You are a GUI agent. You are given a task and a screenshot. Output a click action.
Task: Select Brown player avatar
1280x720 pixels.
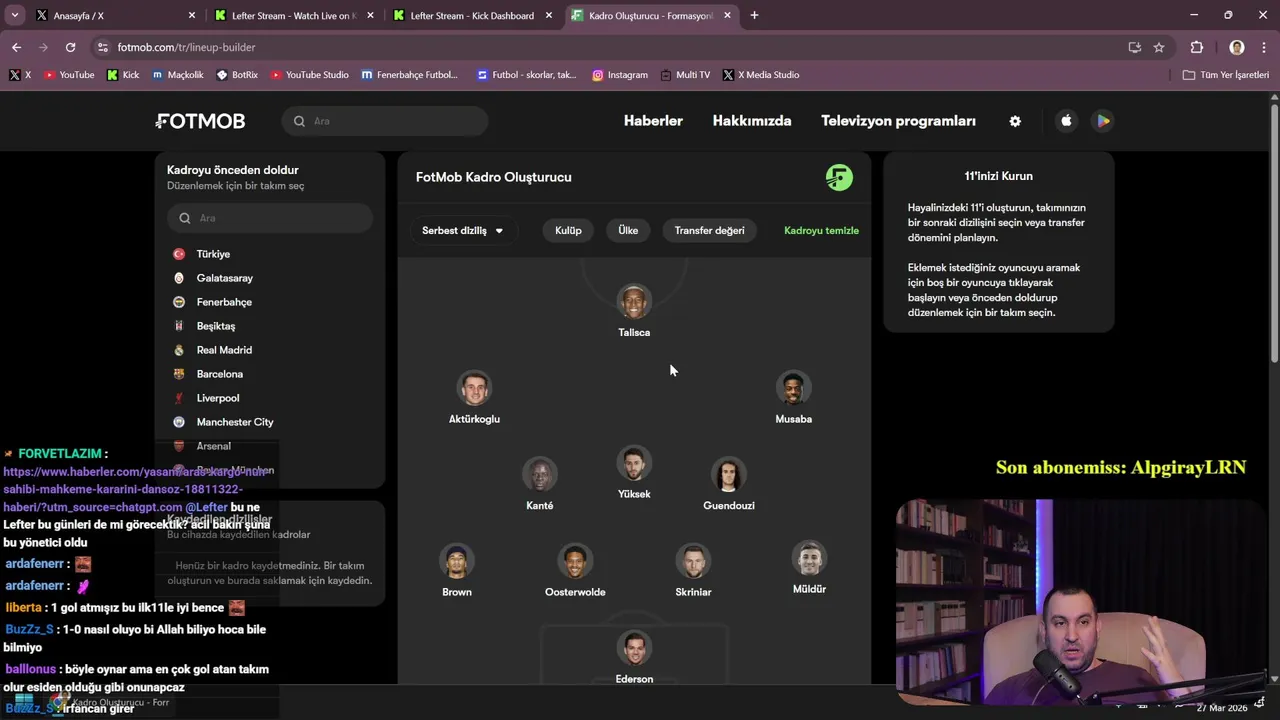tap(456, 561)
